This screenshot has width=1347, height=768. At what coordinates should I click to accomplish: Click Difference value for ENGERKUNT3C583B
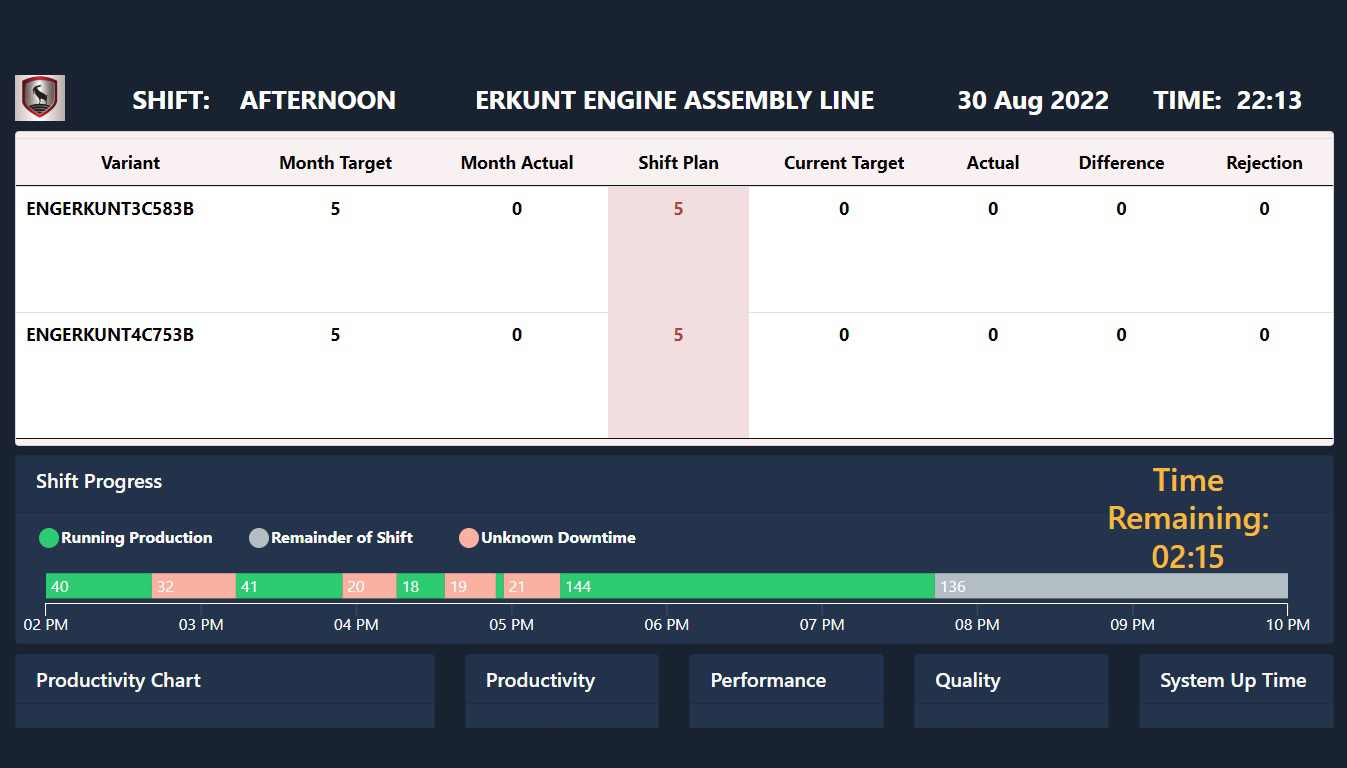1121,209
